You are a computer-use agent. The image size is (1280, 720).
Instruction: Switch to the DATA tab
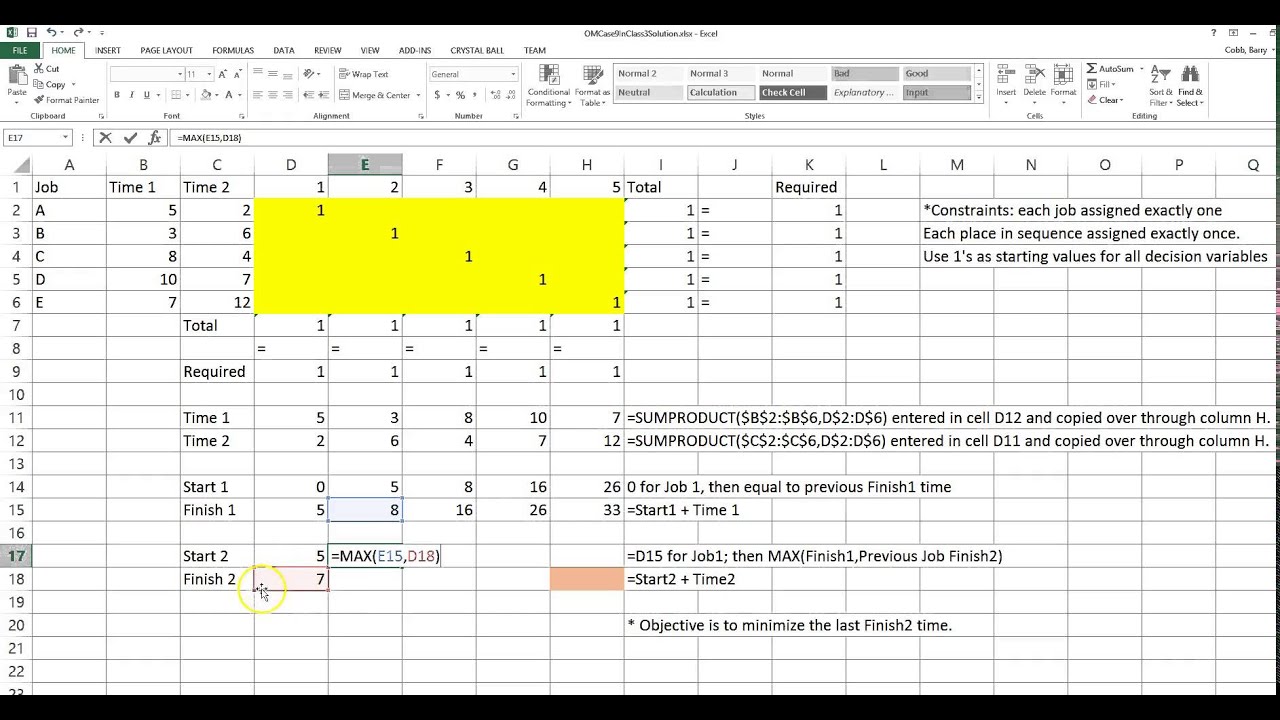284,50
